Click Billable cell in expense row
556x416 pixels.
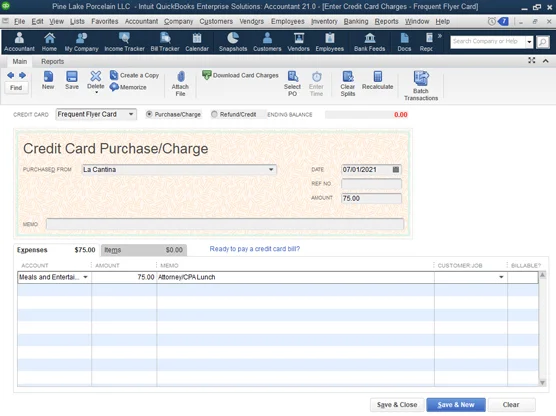523,277
